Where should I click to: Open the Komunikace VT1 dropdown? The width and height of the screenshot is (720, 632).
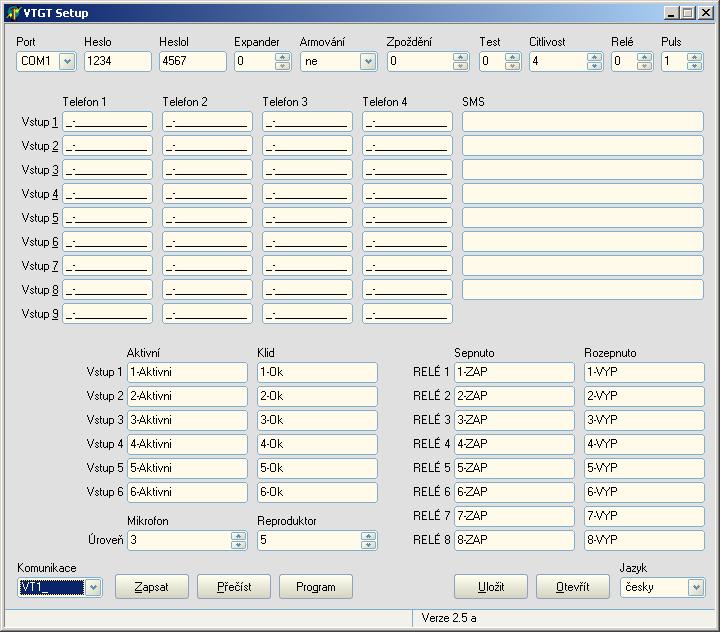click(93, 587)
